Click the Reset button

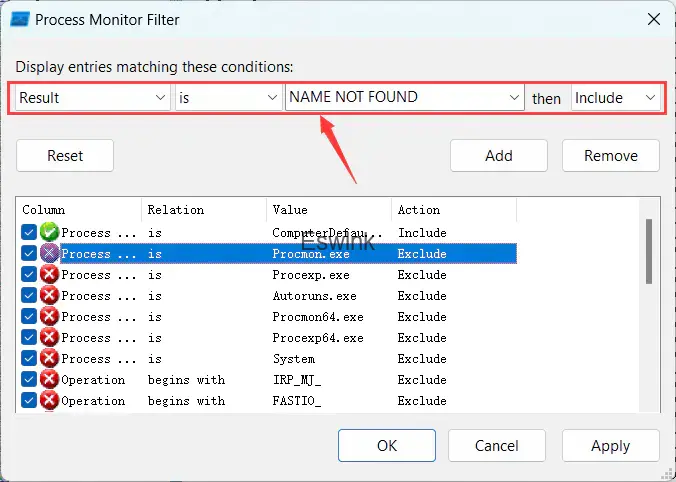pyautogui.click(x=65, y=155)
